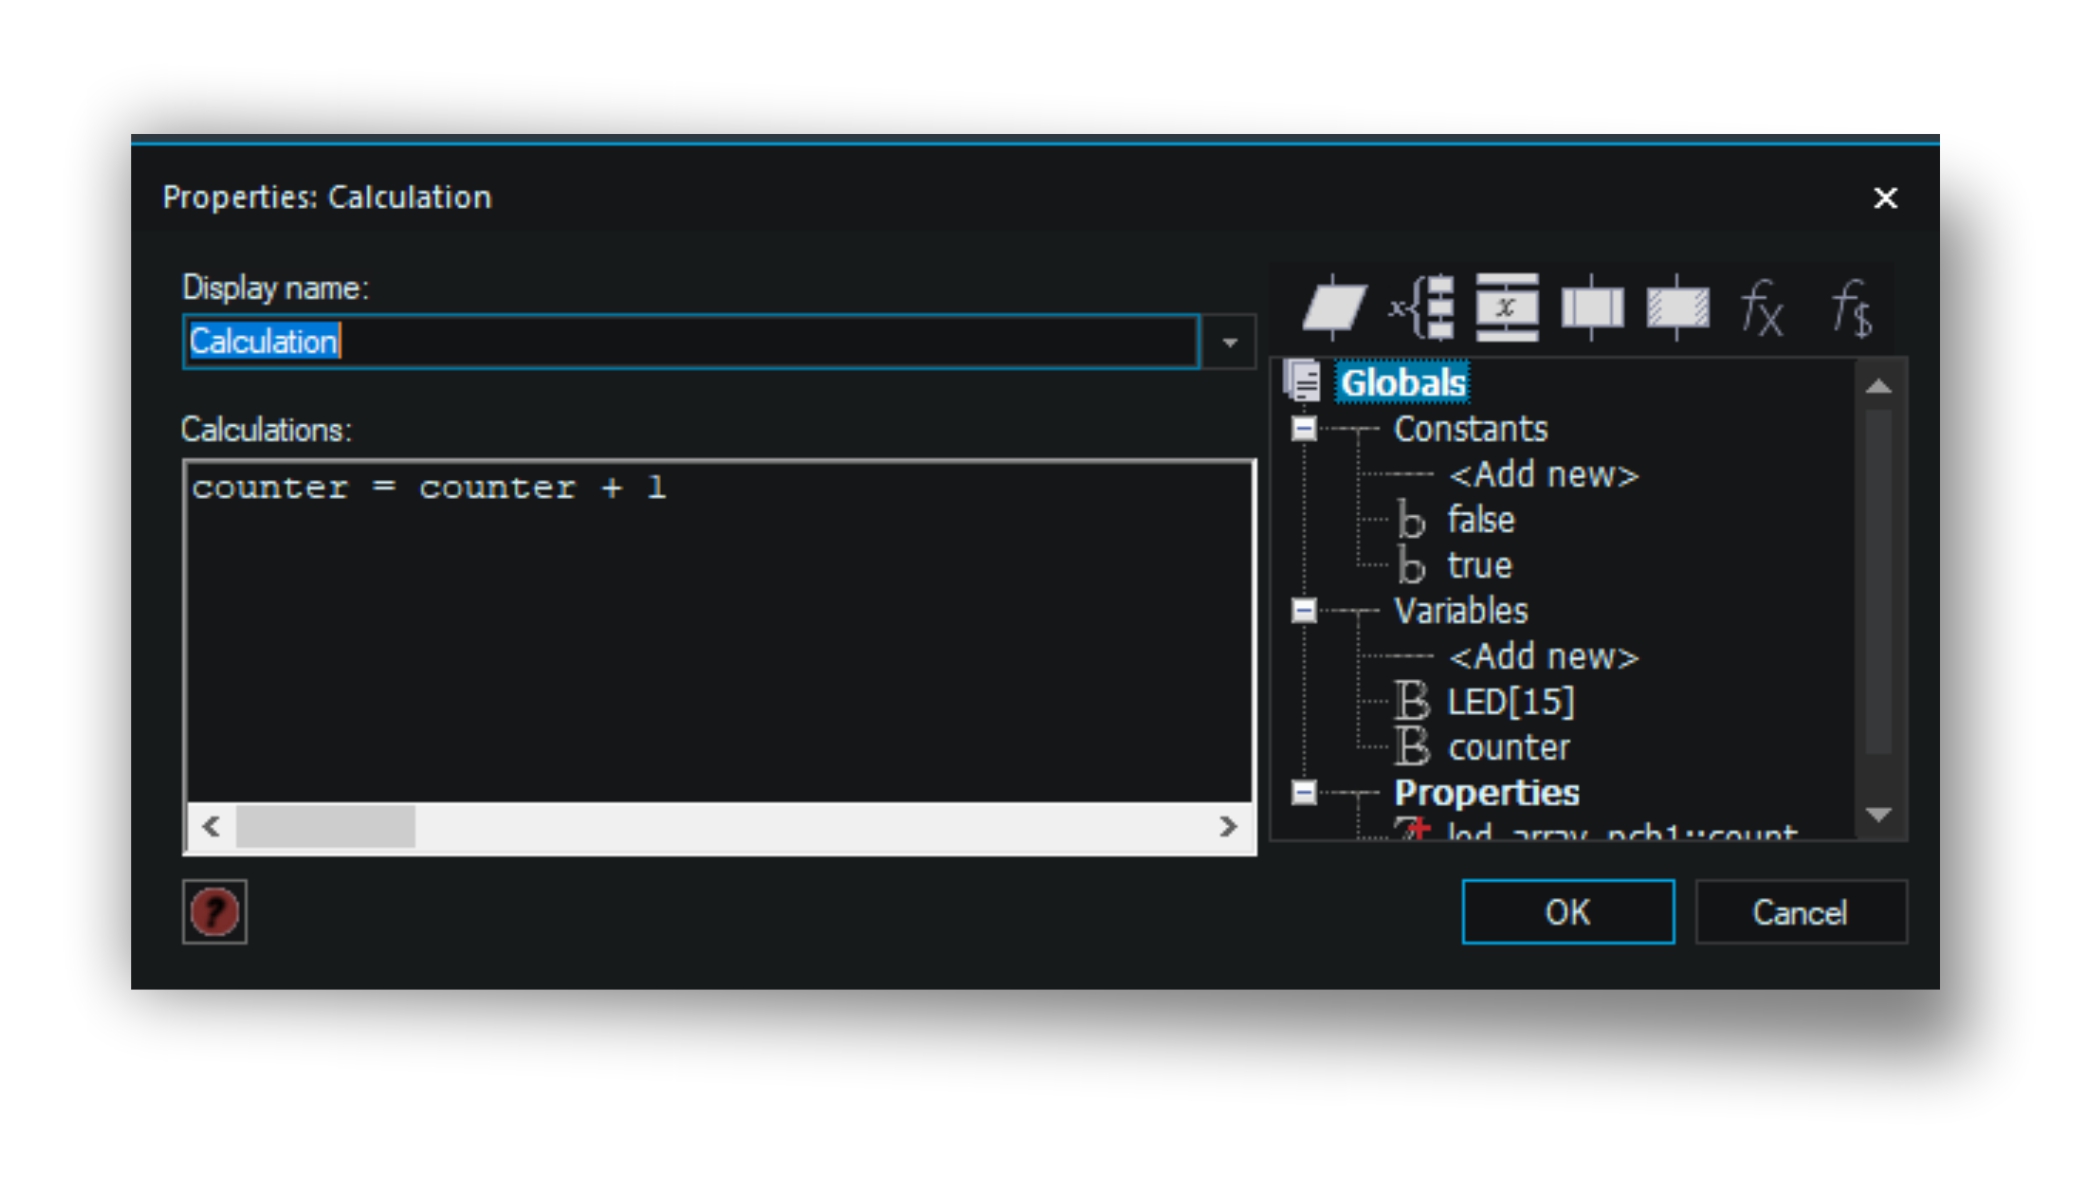Click the byte icon beside LED[15]

(1411, 702)
